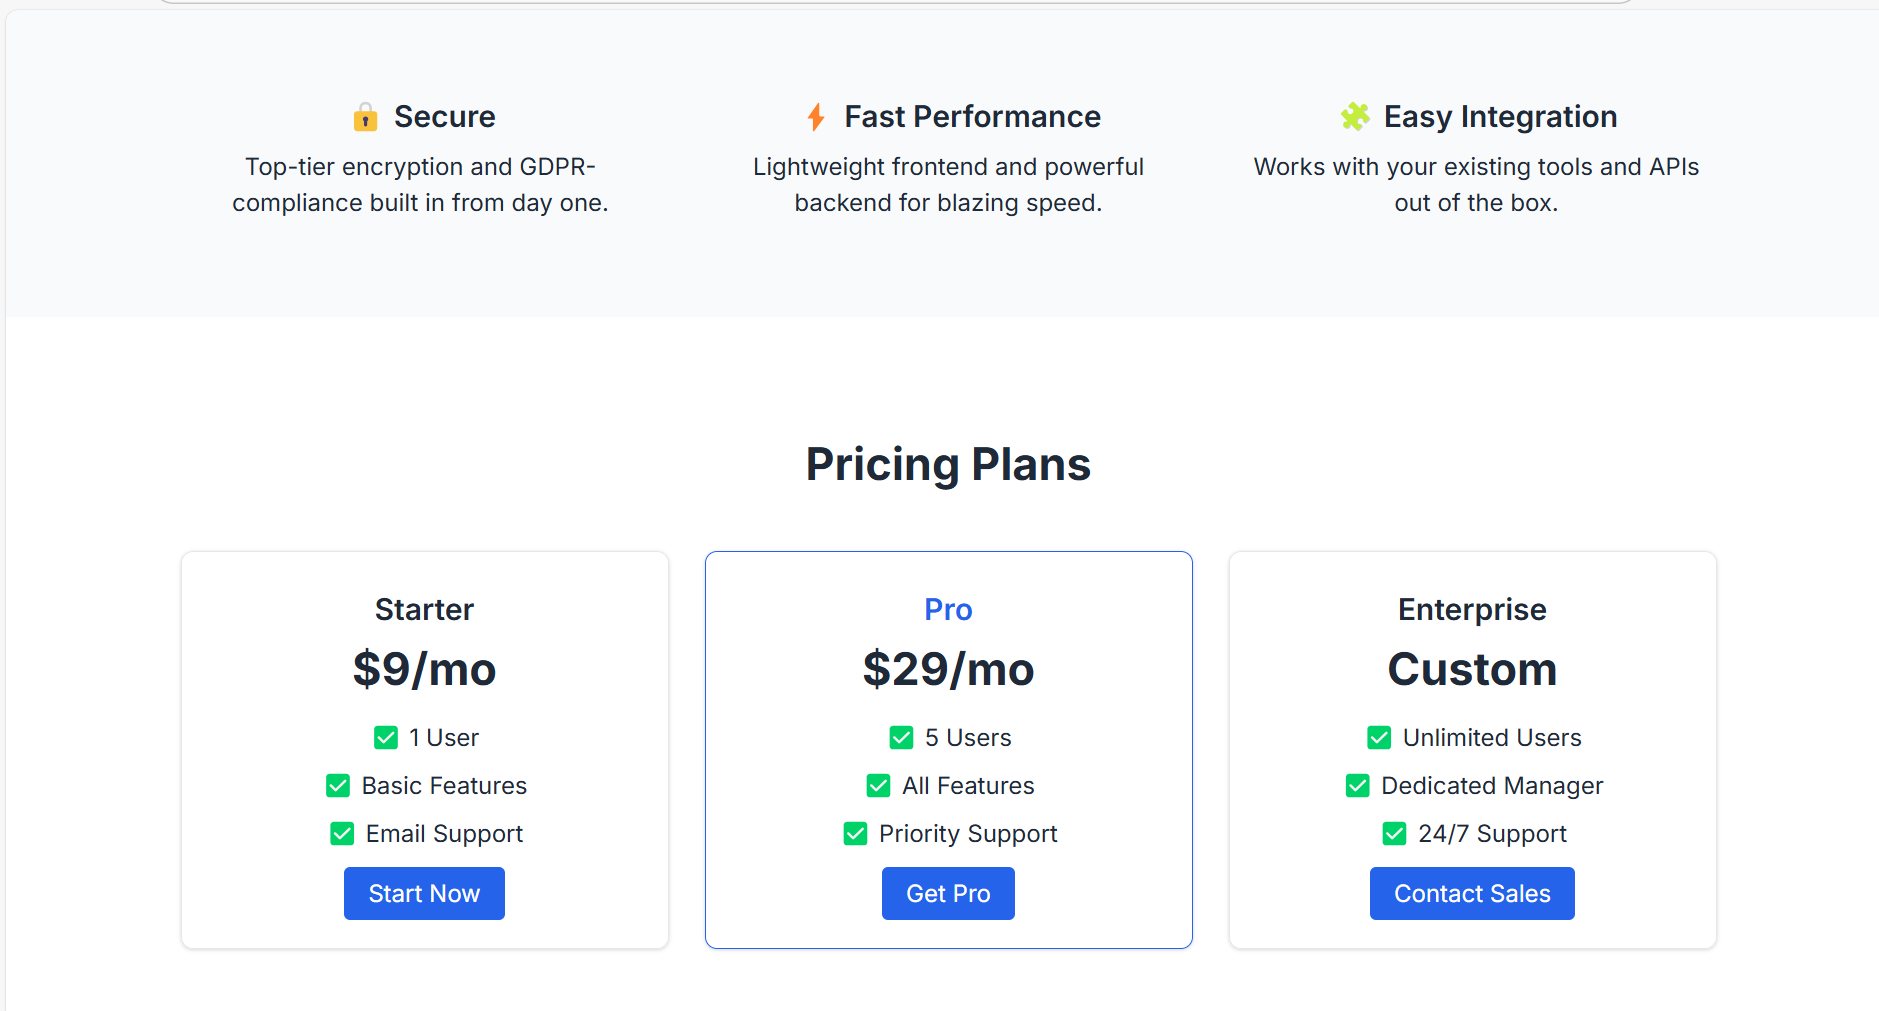Viewport: 1879px width, 1011px height.
Task: Click the checkmark beside Unlimited Users
Action: 1379,738
